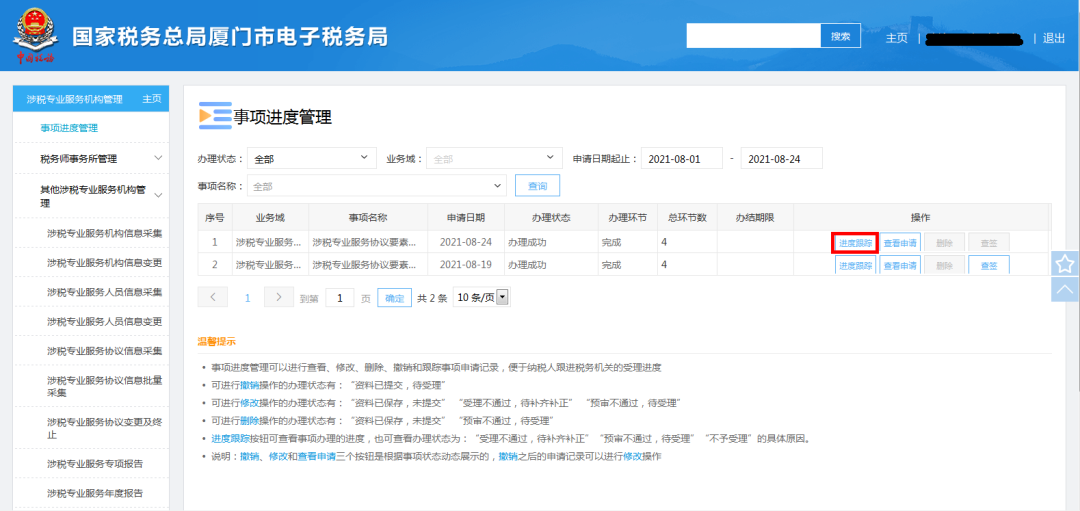Open 涉税专业服务机构信息采集
This screenshot has width=1080, height=511.
pyautogui.click(x=105, y=233)
